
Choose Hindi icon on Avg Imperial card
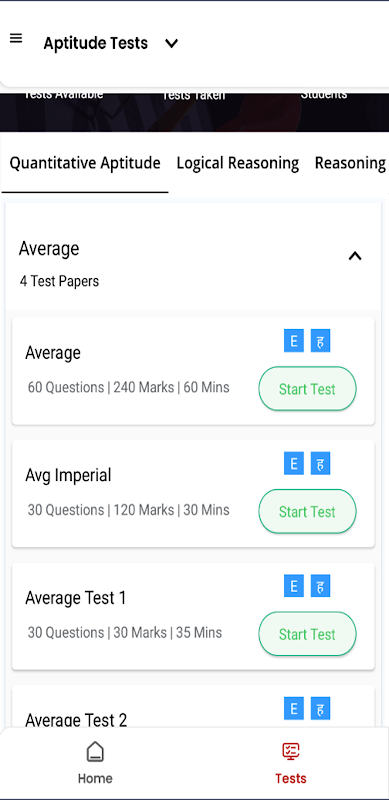(x=321, y=464)
